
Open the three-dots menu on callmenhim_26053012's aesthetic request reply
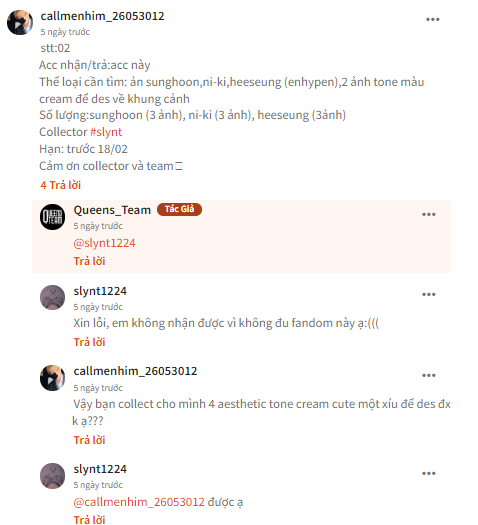[x=428, y=375]
